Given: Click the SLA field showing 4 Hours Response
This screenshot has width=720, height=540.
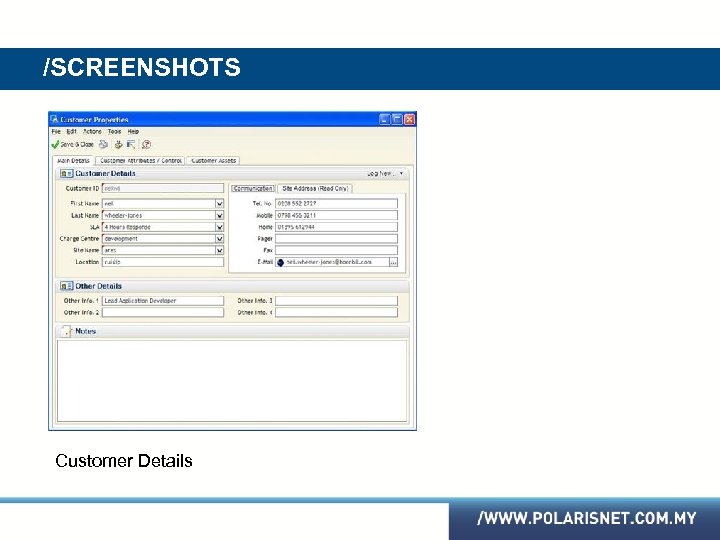Looking at the screenshot, I should tap(158, 227).
